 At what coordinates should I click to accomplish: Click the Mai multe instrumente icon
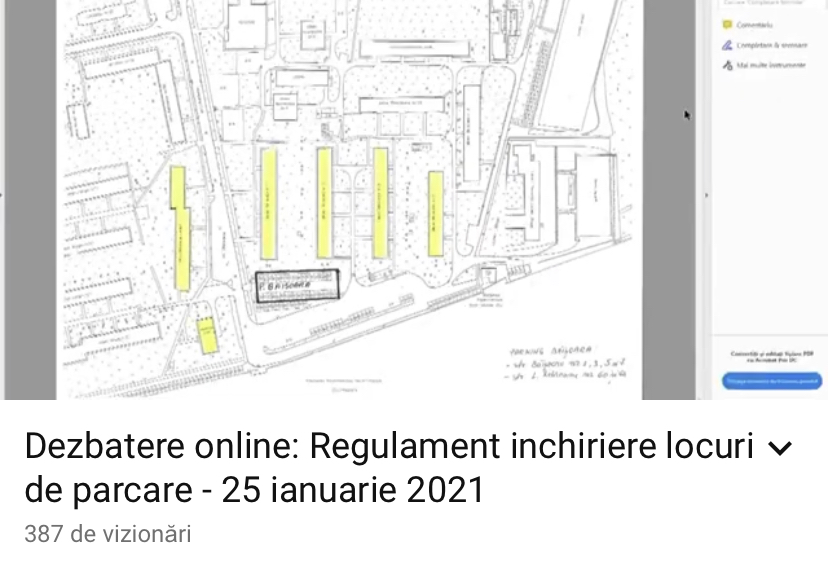click(726, 66)
